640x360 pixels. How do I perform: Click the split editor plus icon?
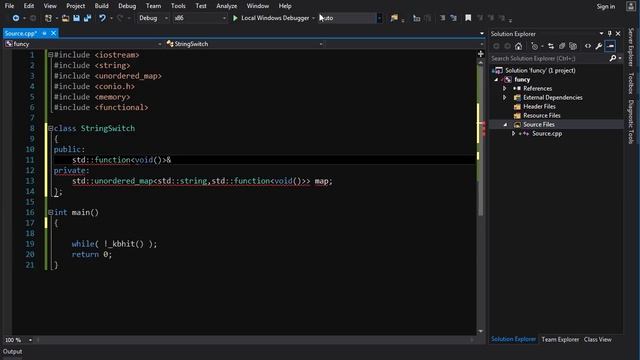coord(480,54)
